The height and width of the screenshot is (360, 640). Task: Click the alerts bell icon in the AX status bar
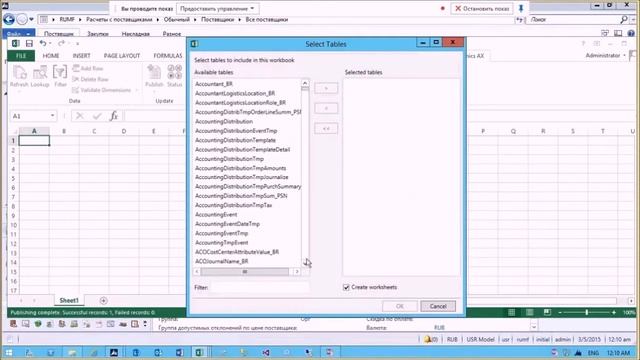(427, 339)
